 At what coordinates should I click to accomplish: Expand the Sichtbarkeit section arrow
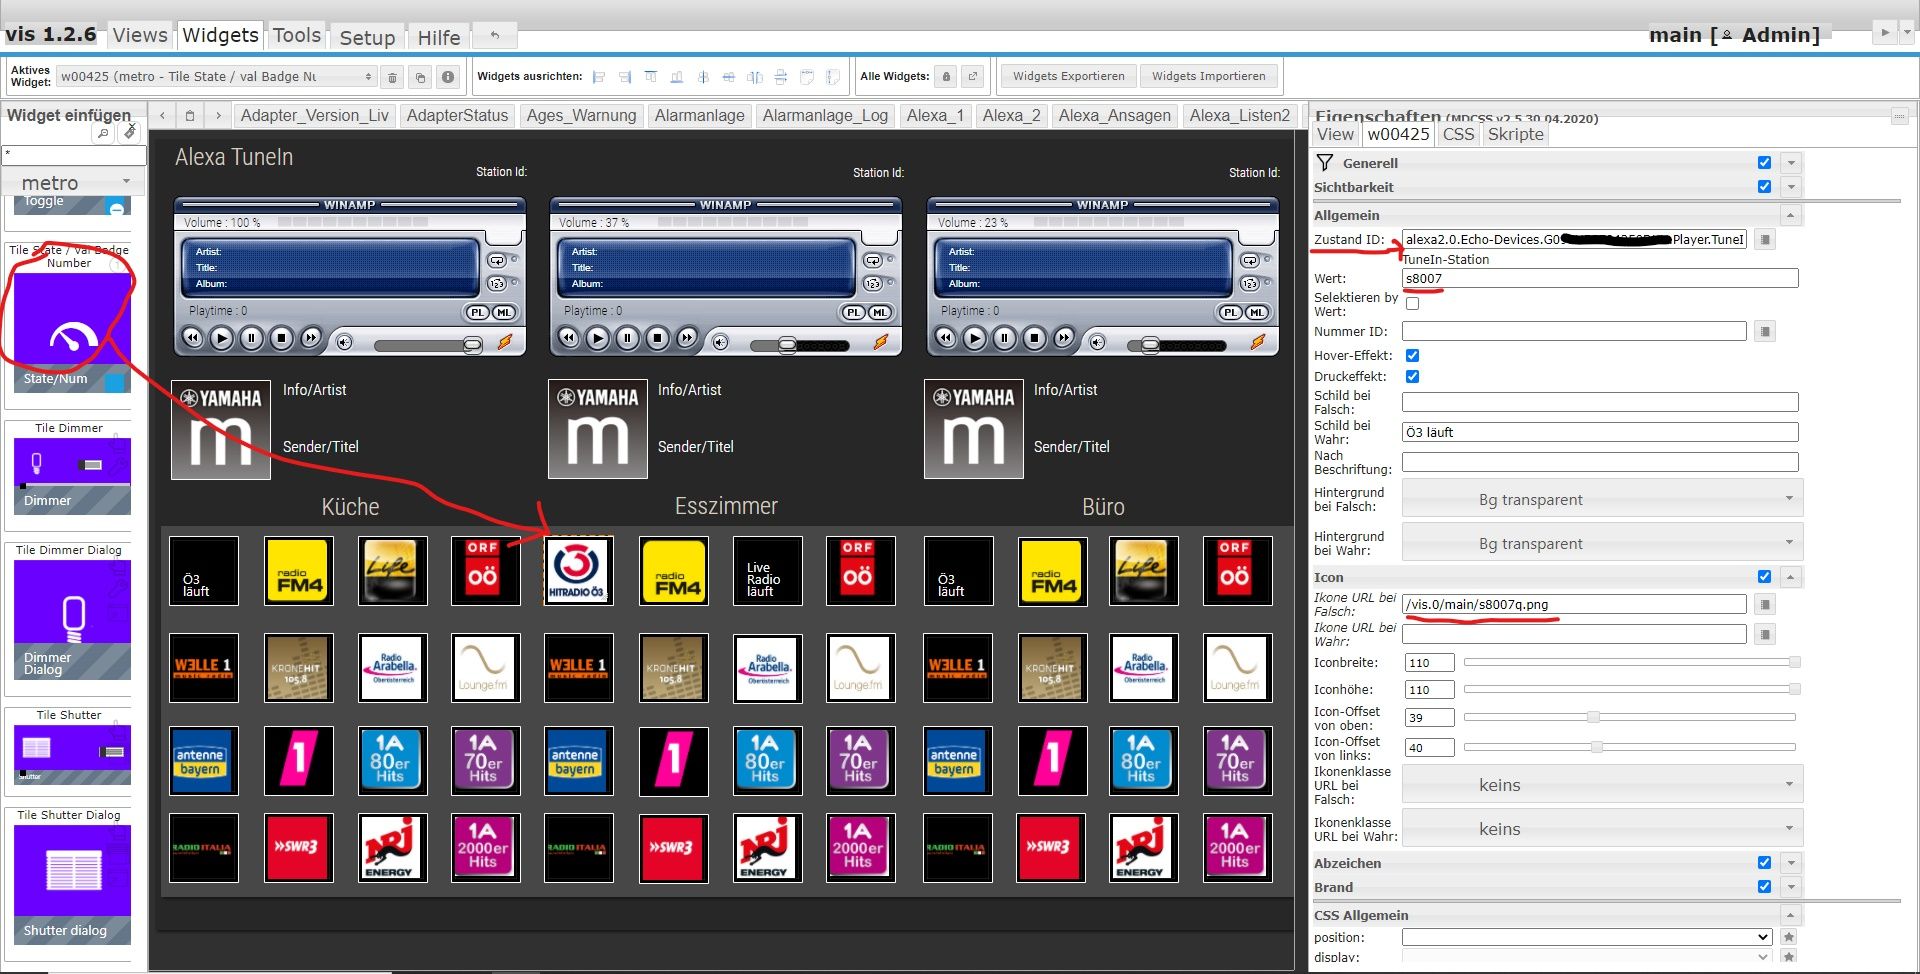[1791, 187]
